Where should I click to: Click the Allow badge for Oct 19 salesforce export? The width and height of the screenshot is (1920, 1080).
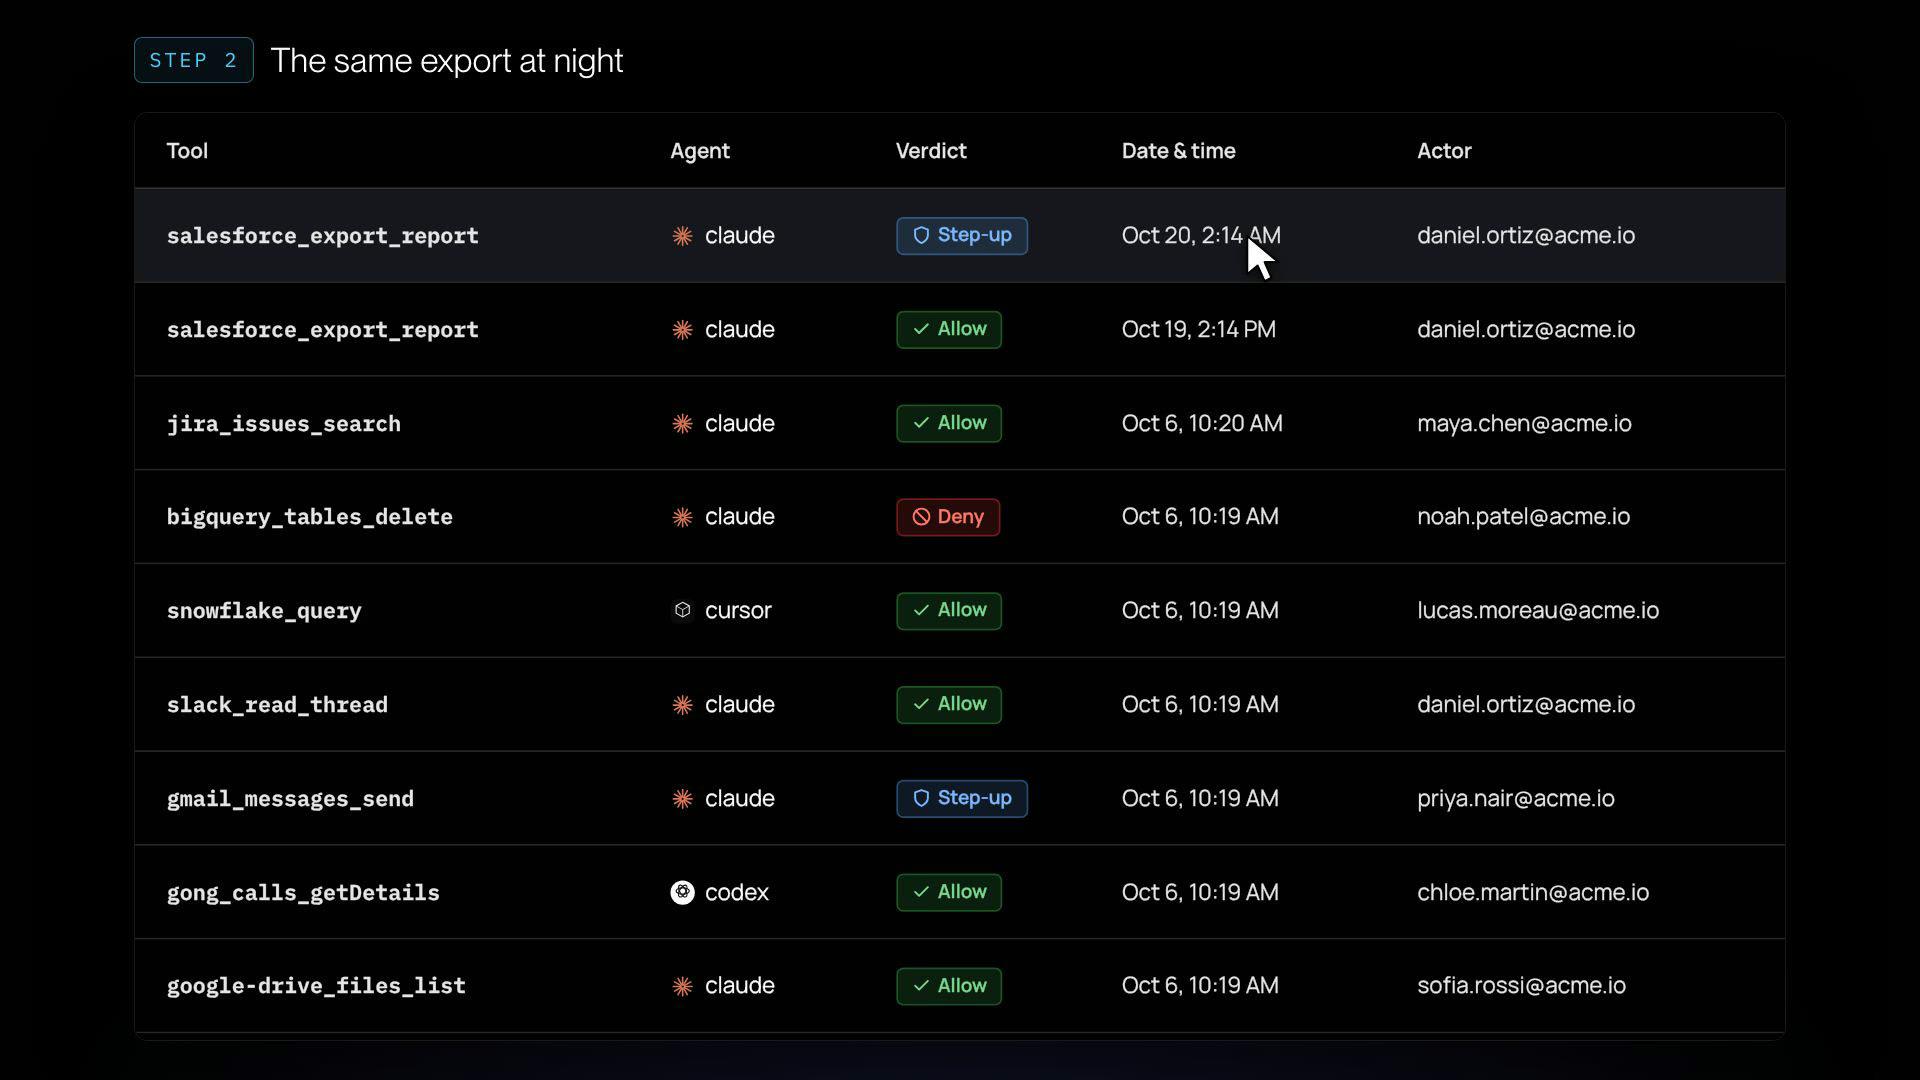tap(949, 330)
